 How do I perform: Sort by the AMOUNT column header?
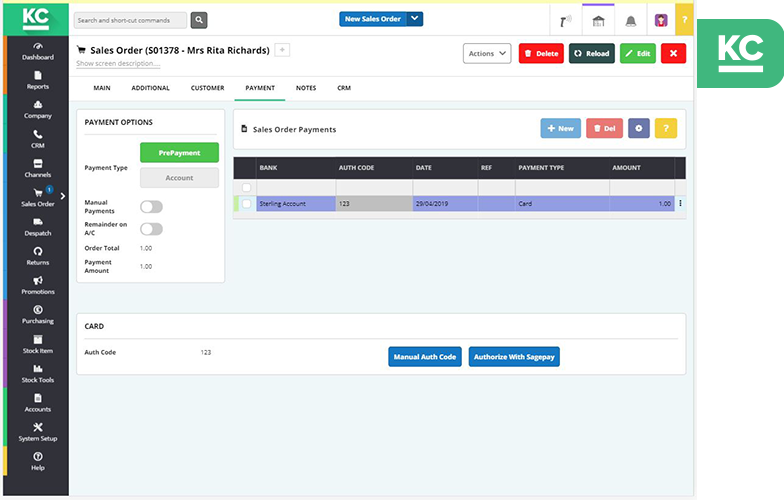641,168
